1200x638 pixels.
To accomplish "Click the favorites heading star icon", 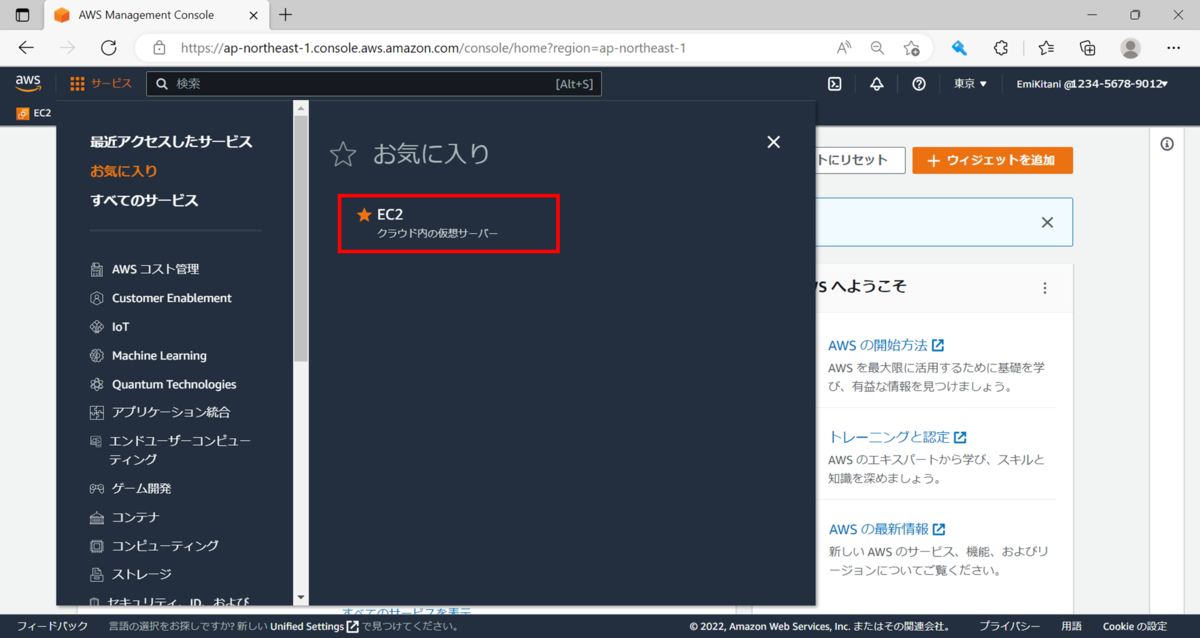I will [343, 154].
